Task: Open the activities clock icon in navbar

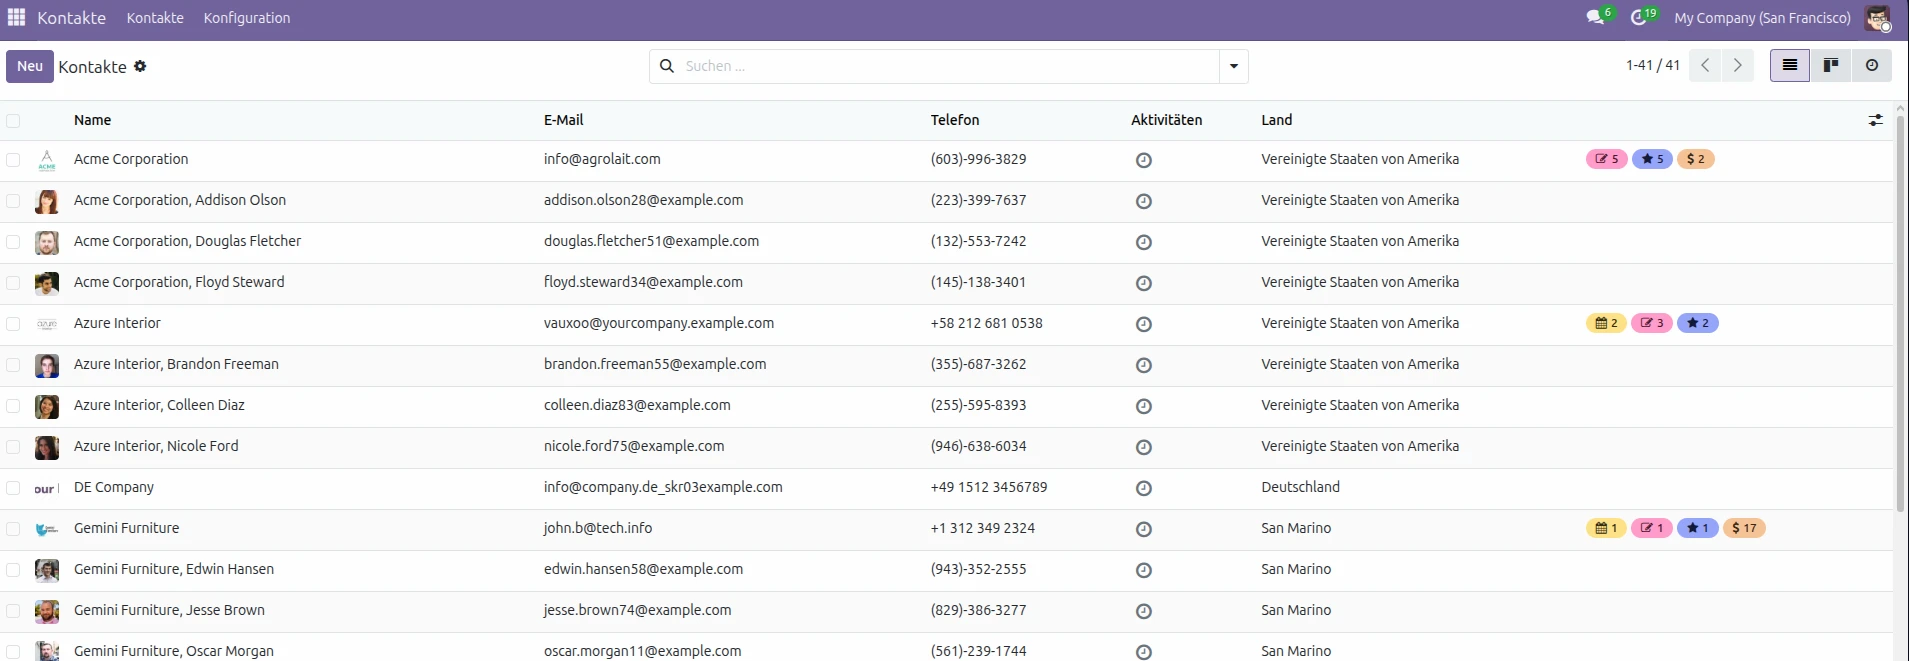Action: 1638,17
